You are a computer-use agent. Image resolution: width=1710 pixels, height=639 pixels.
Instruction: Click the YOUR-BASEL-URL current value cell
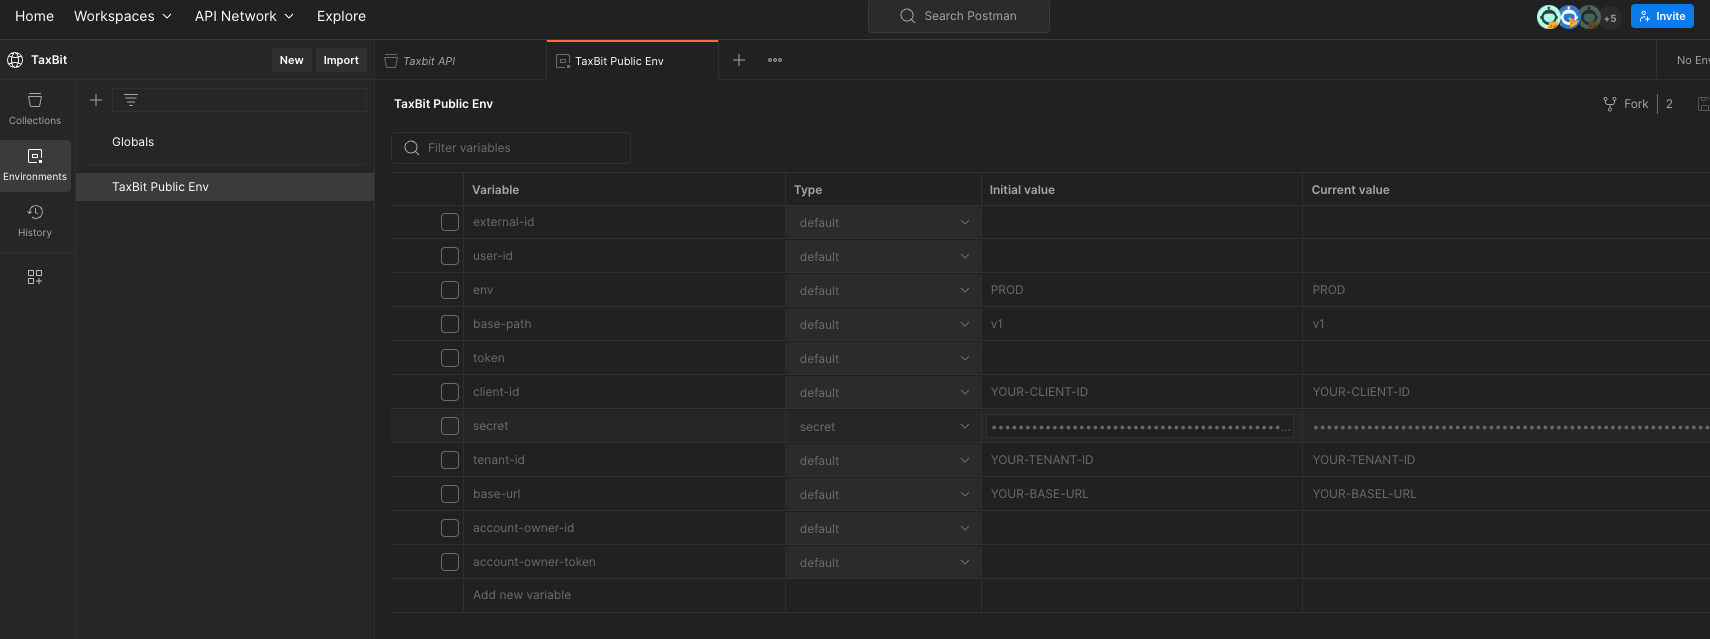coord(1506,494)
